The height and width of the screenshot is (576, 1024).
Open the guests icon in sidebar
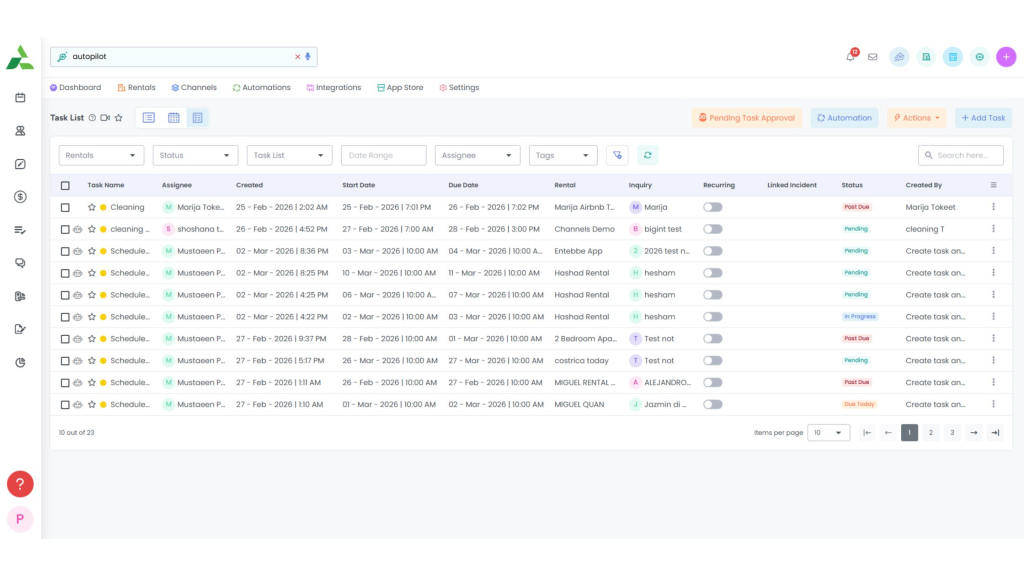point(20,131)
